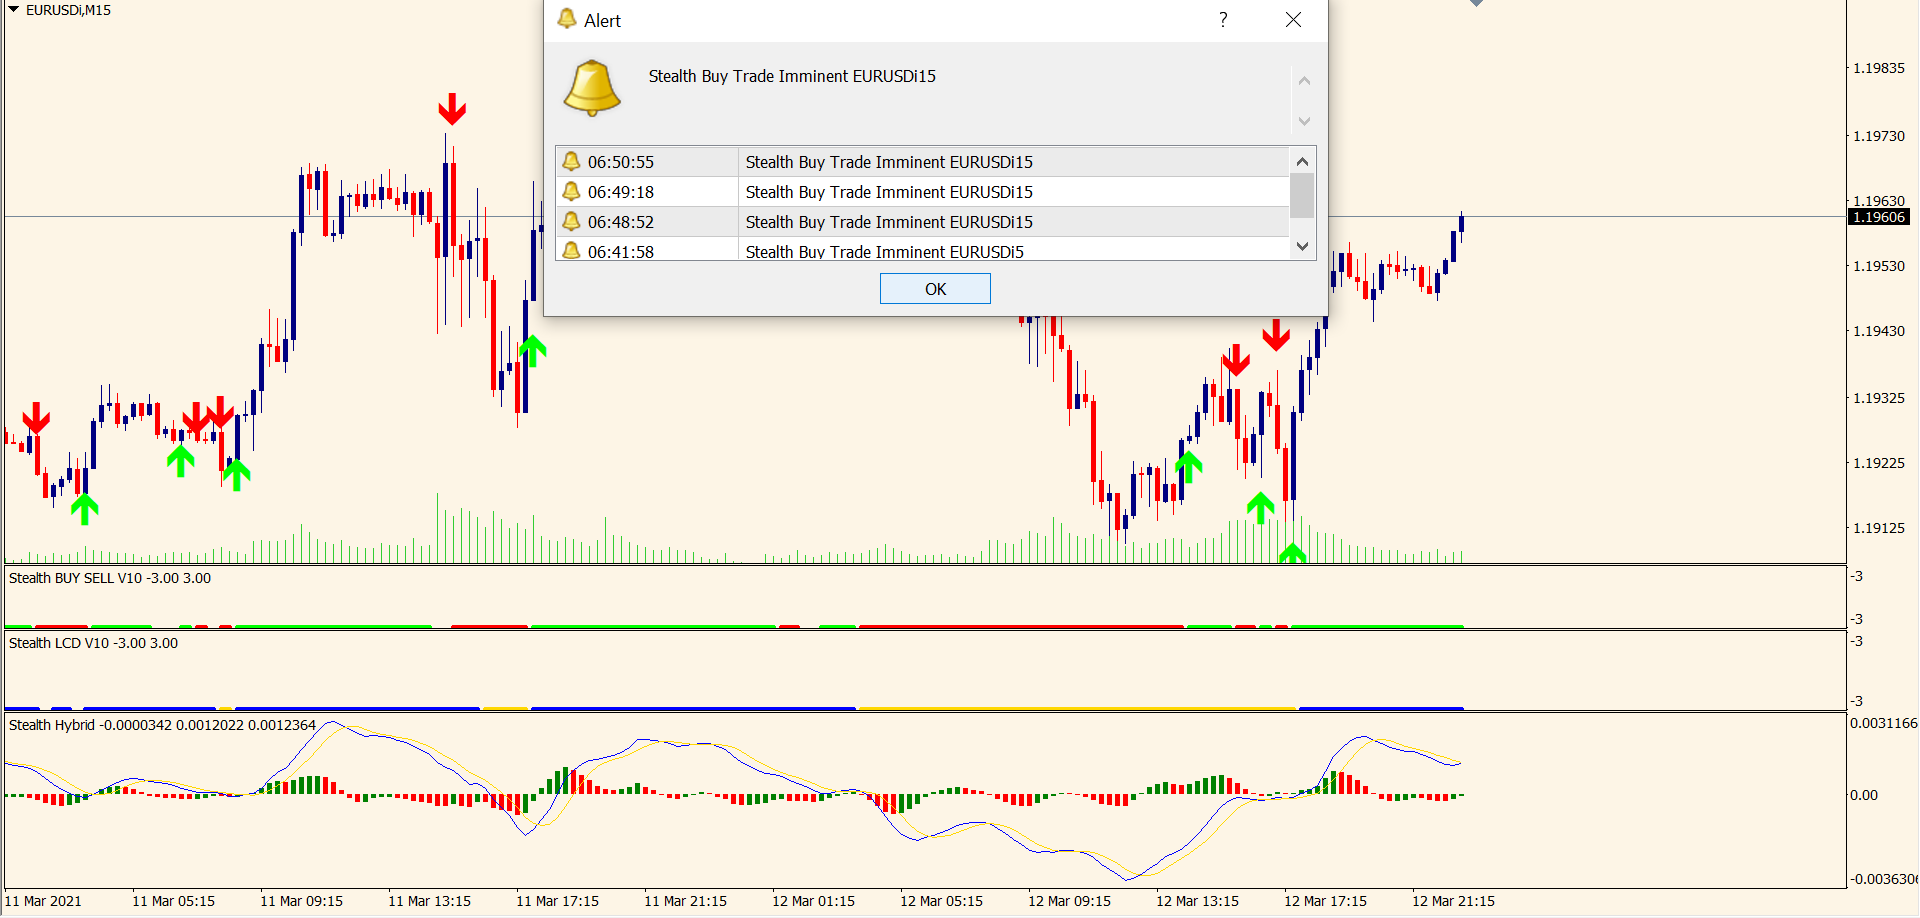Click the bell icon beside 06:48:52 alert
The width and height of the screenshot is (1920, 918).
(x=571, y=221)
